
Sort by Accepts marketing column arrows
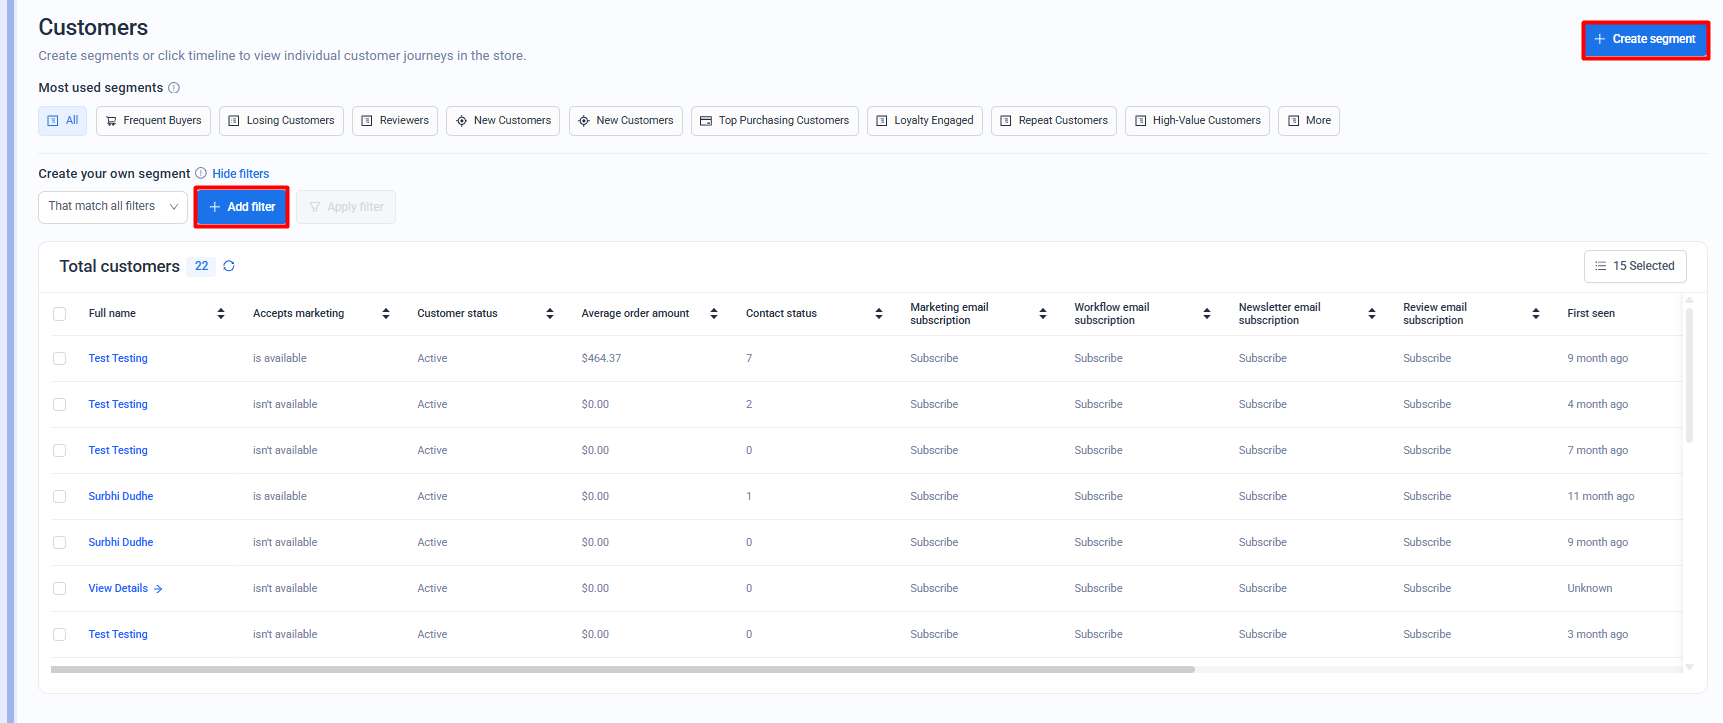click(386, 314)
